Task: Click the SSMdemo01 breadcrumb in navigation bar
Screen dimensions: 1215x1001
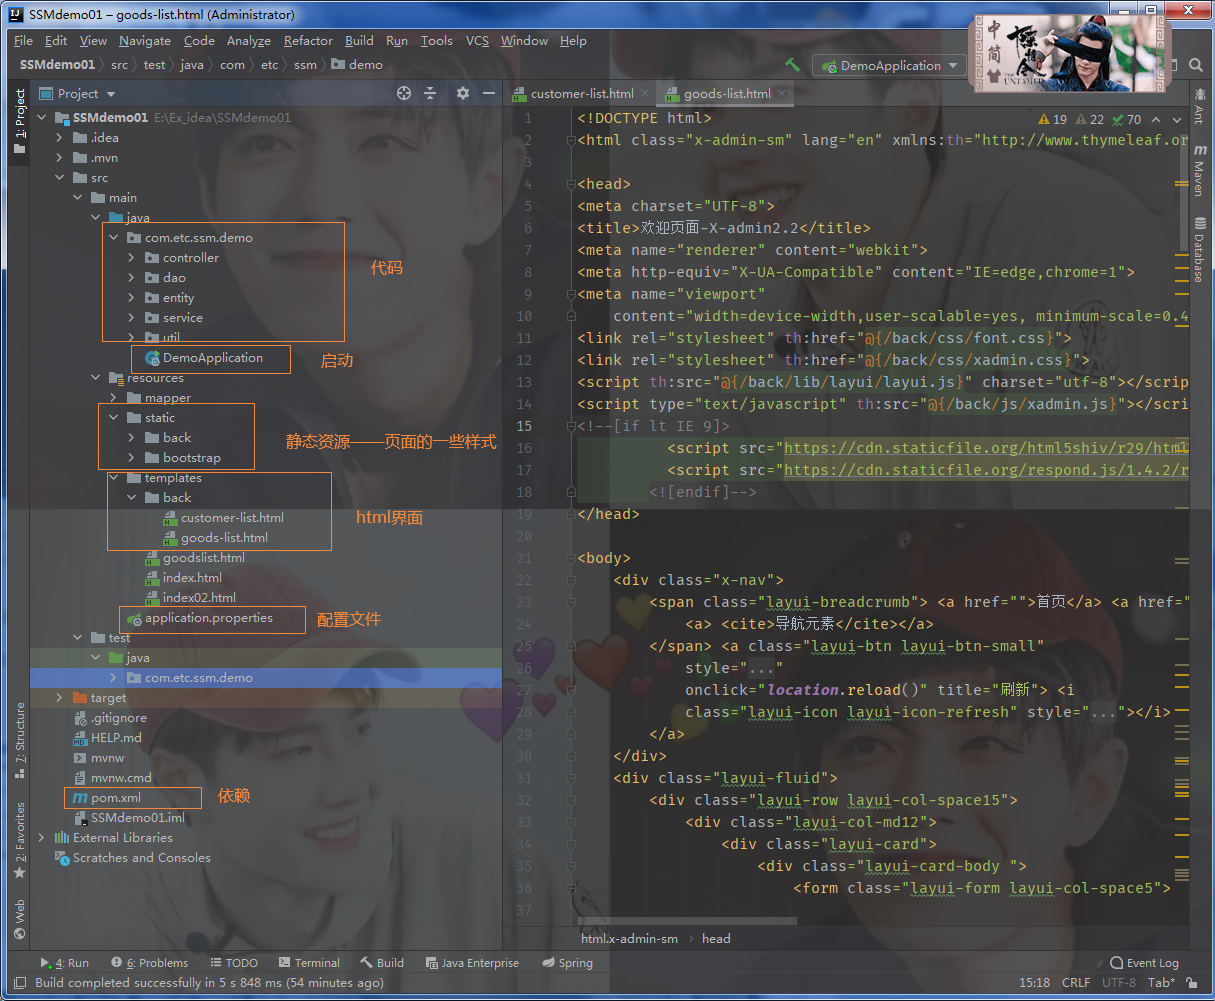Action: click(57, 65)
